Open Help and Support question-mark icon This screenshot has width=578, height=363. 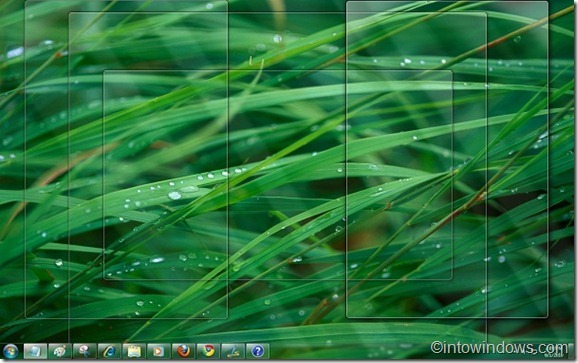pos(258,351)
